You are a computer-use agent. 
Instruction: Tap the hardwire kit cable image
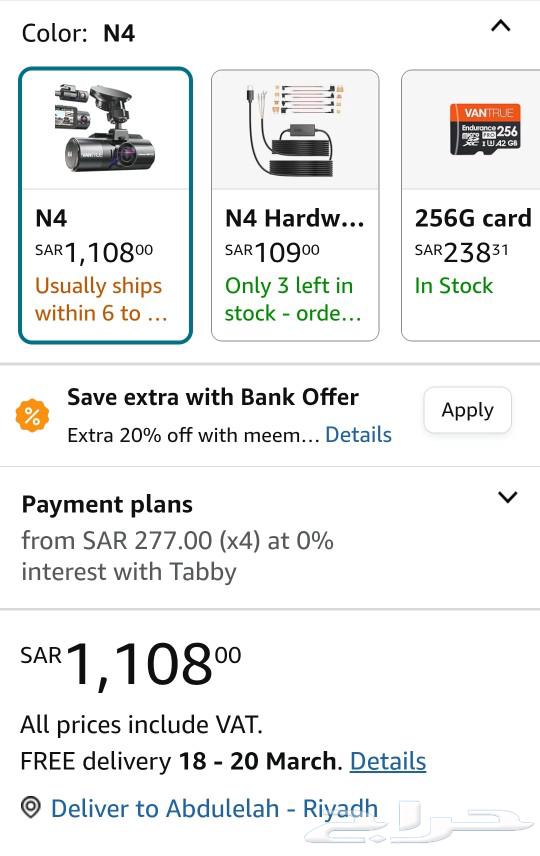[x=295, y=130]
